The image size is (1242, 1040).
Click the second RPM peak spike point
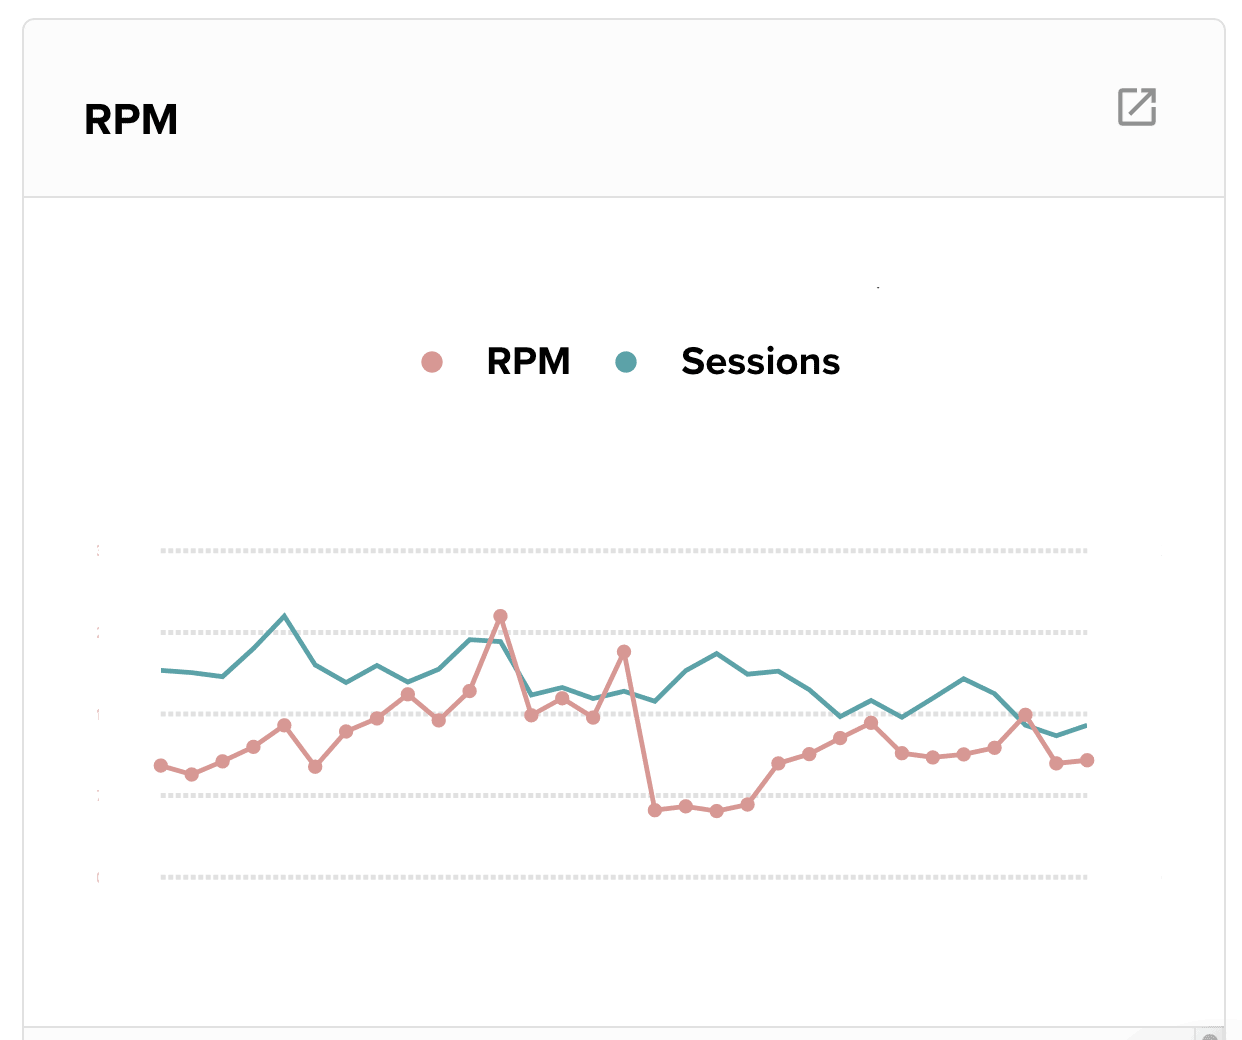(625, 651)
